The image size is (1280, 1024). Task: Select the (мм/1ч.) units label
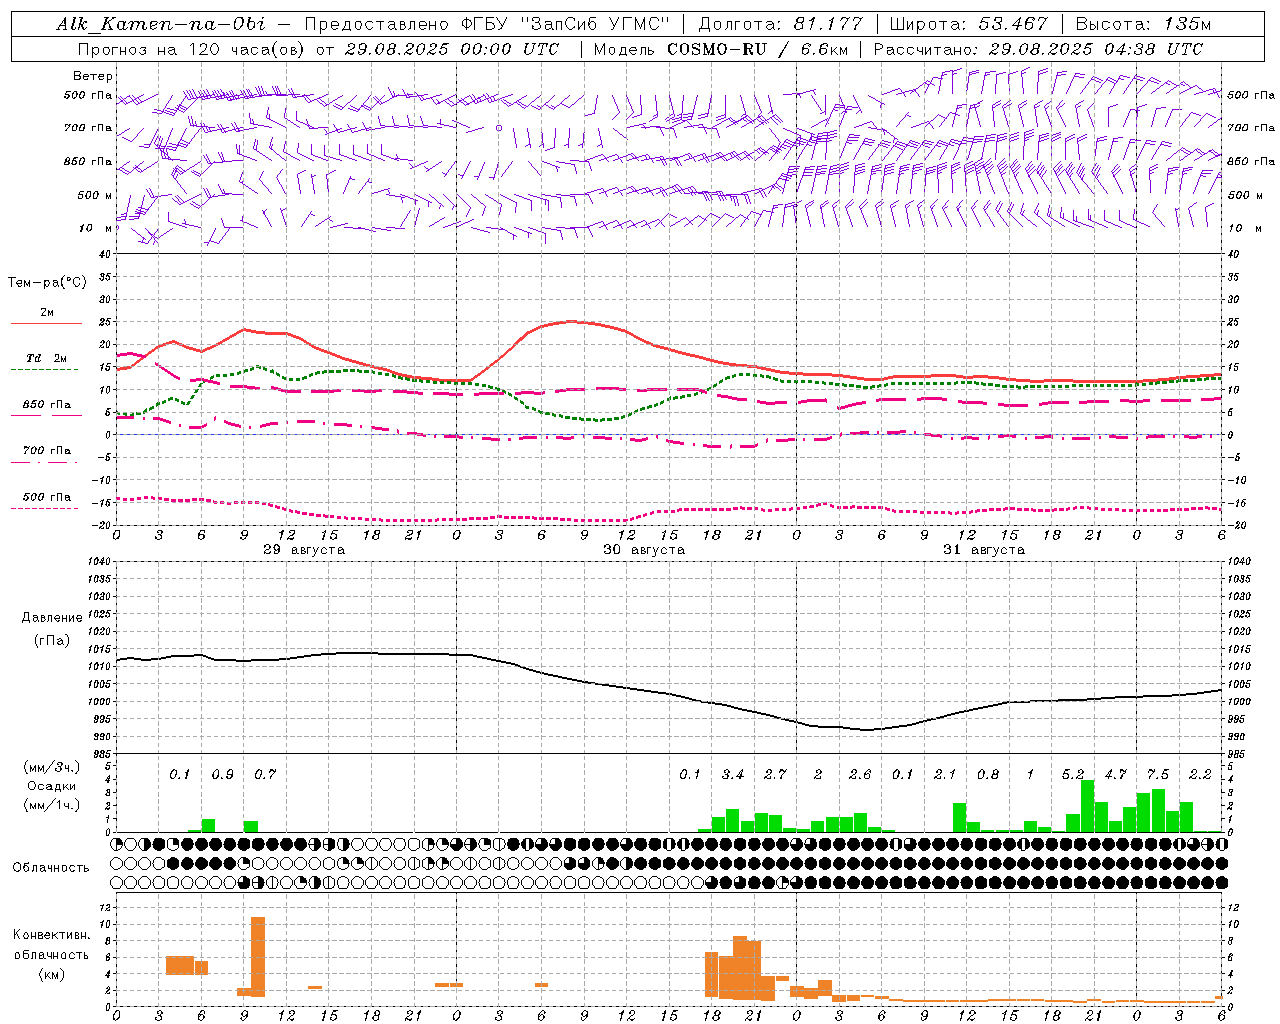click(52, 805)
